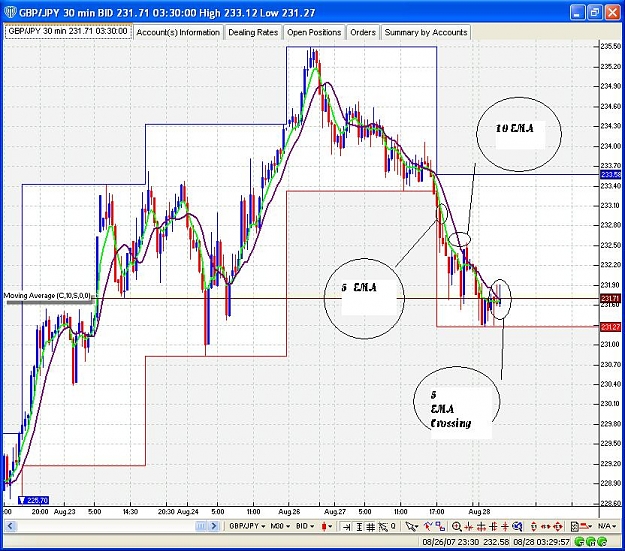
Task: Click the last green status circle
Action: click(x=602, y=542)
